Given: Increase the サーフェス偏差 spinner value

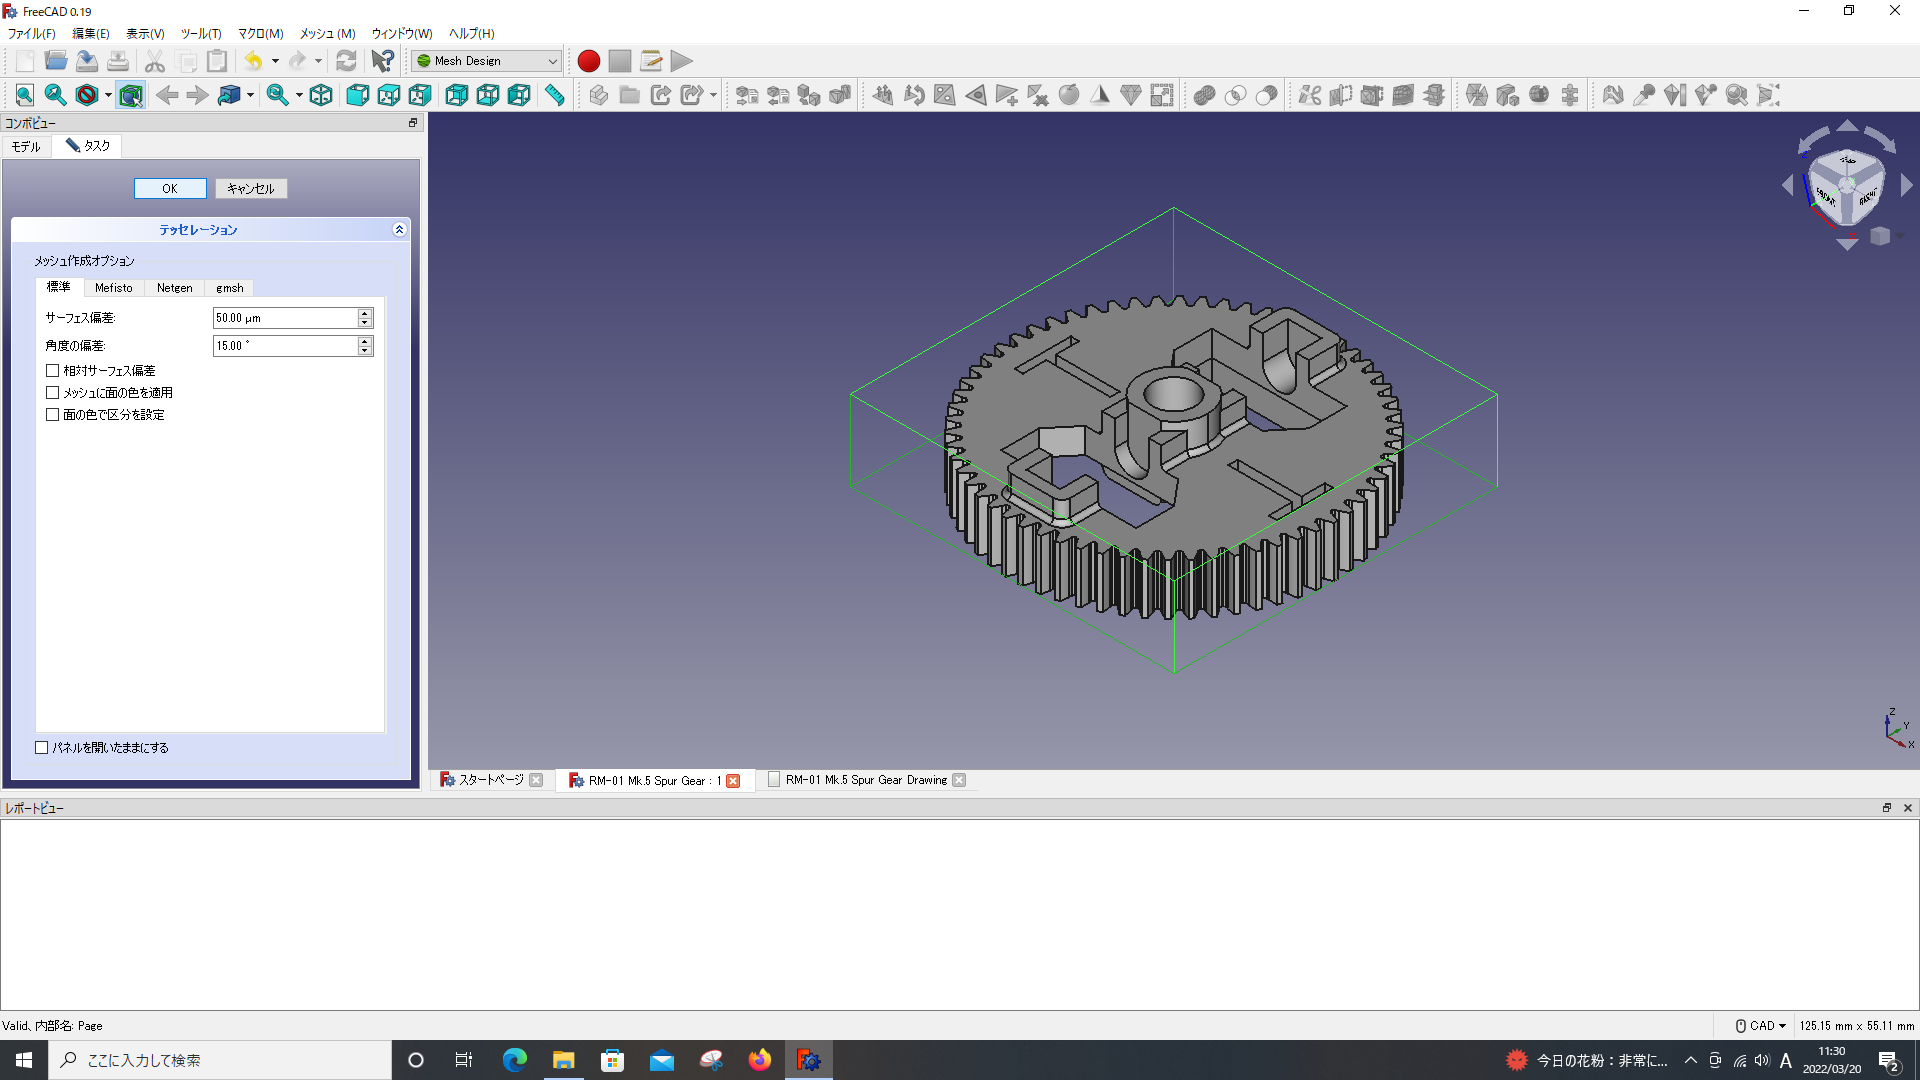Looking at the screenshot, I should [365, 313].
